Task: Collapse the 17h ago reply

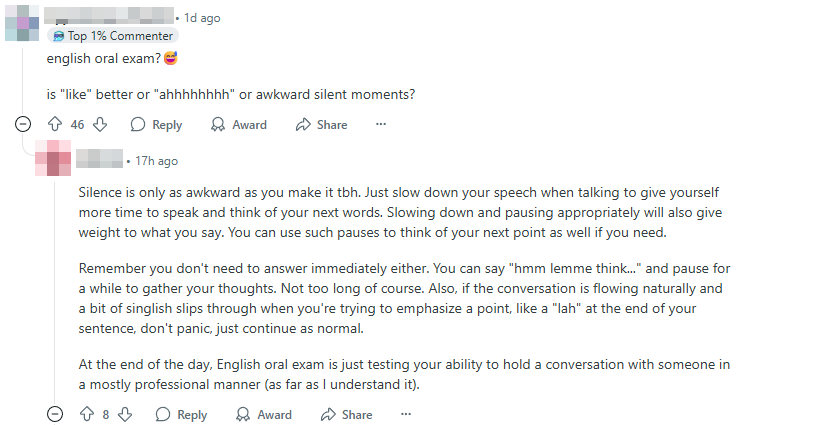Action: 56,415
